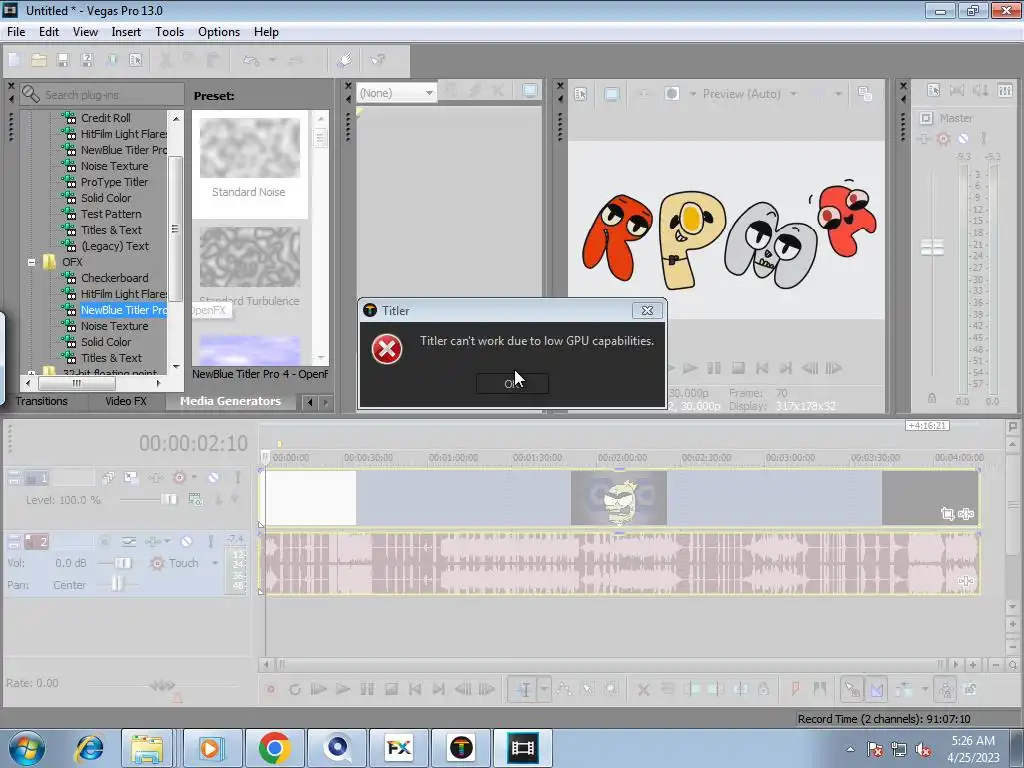Adjust the video track Level slider
The width and height of the screenshot is (1024, 768).
(168, 500)
